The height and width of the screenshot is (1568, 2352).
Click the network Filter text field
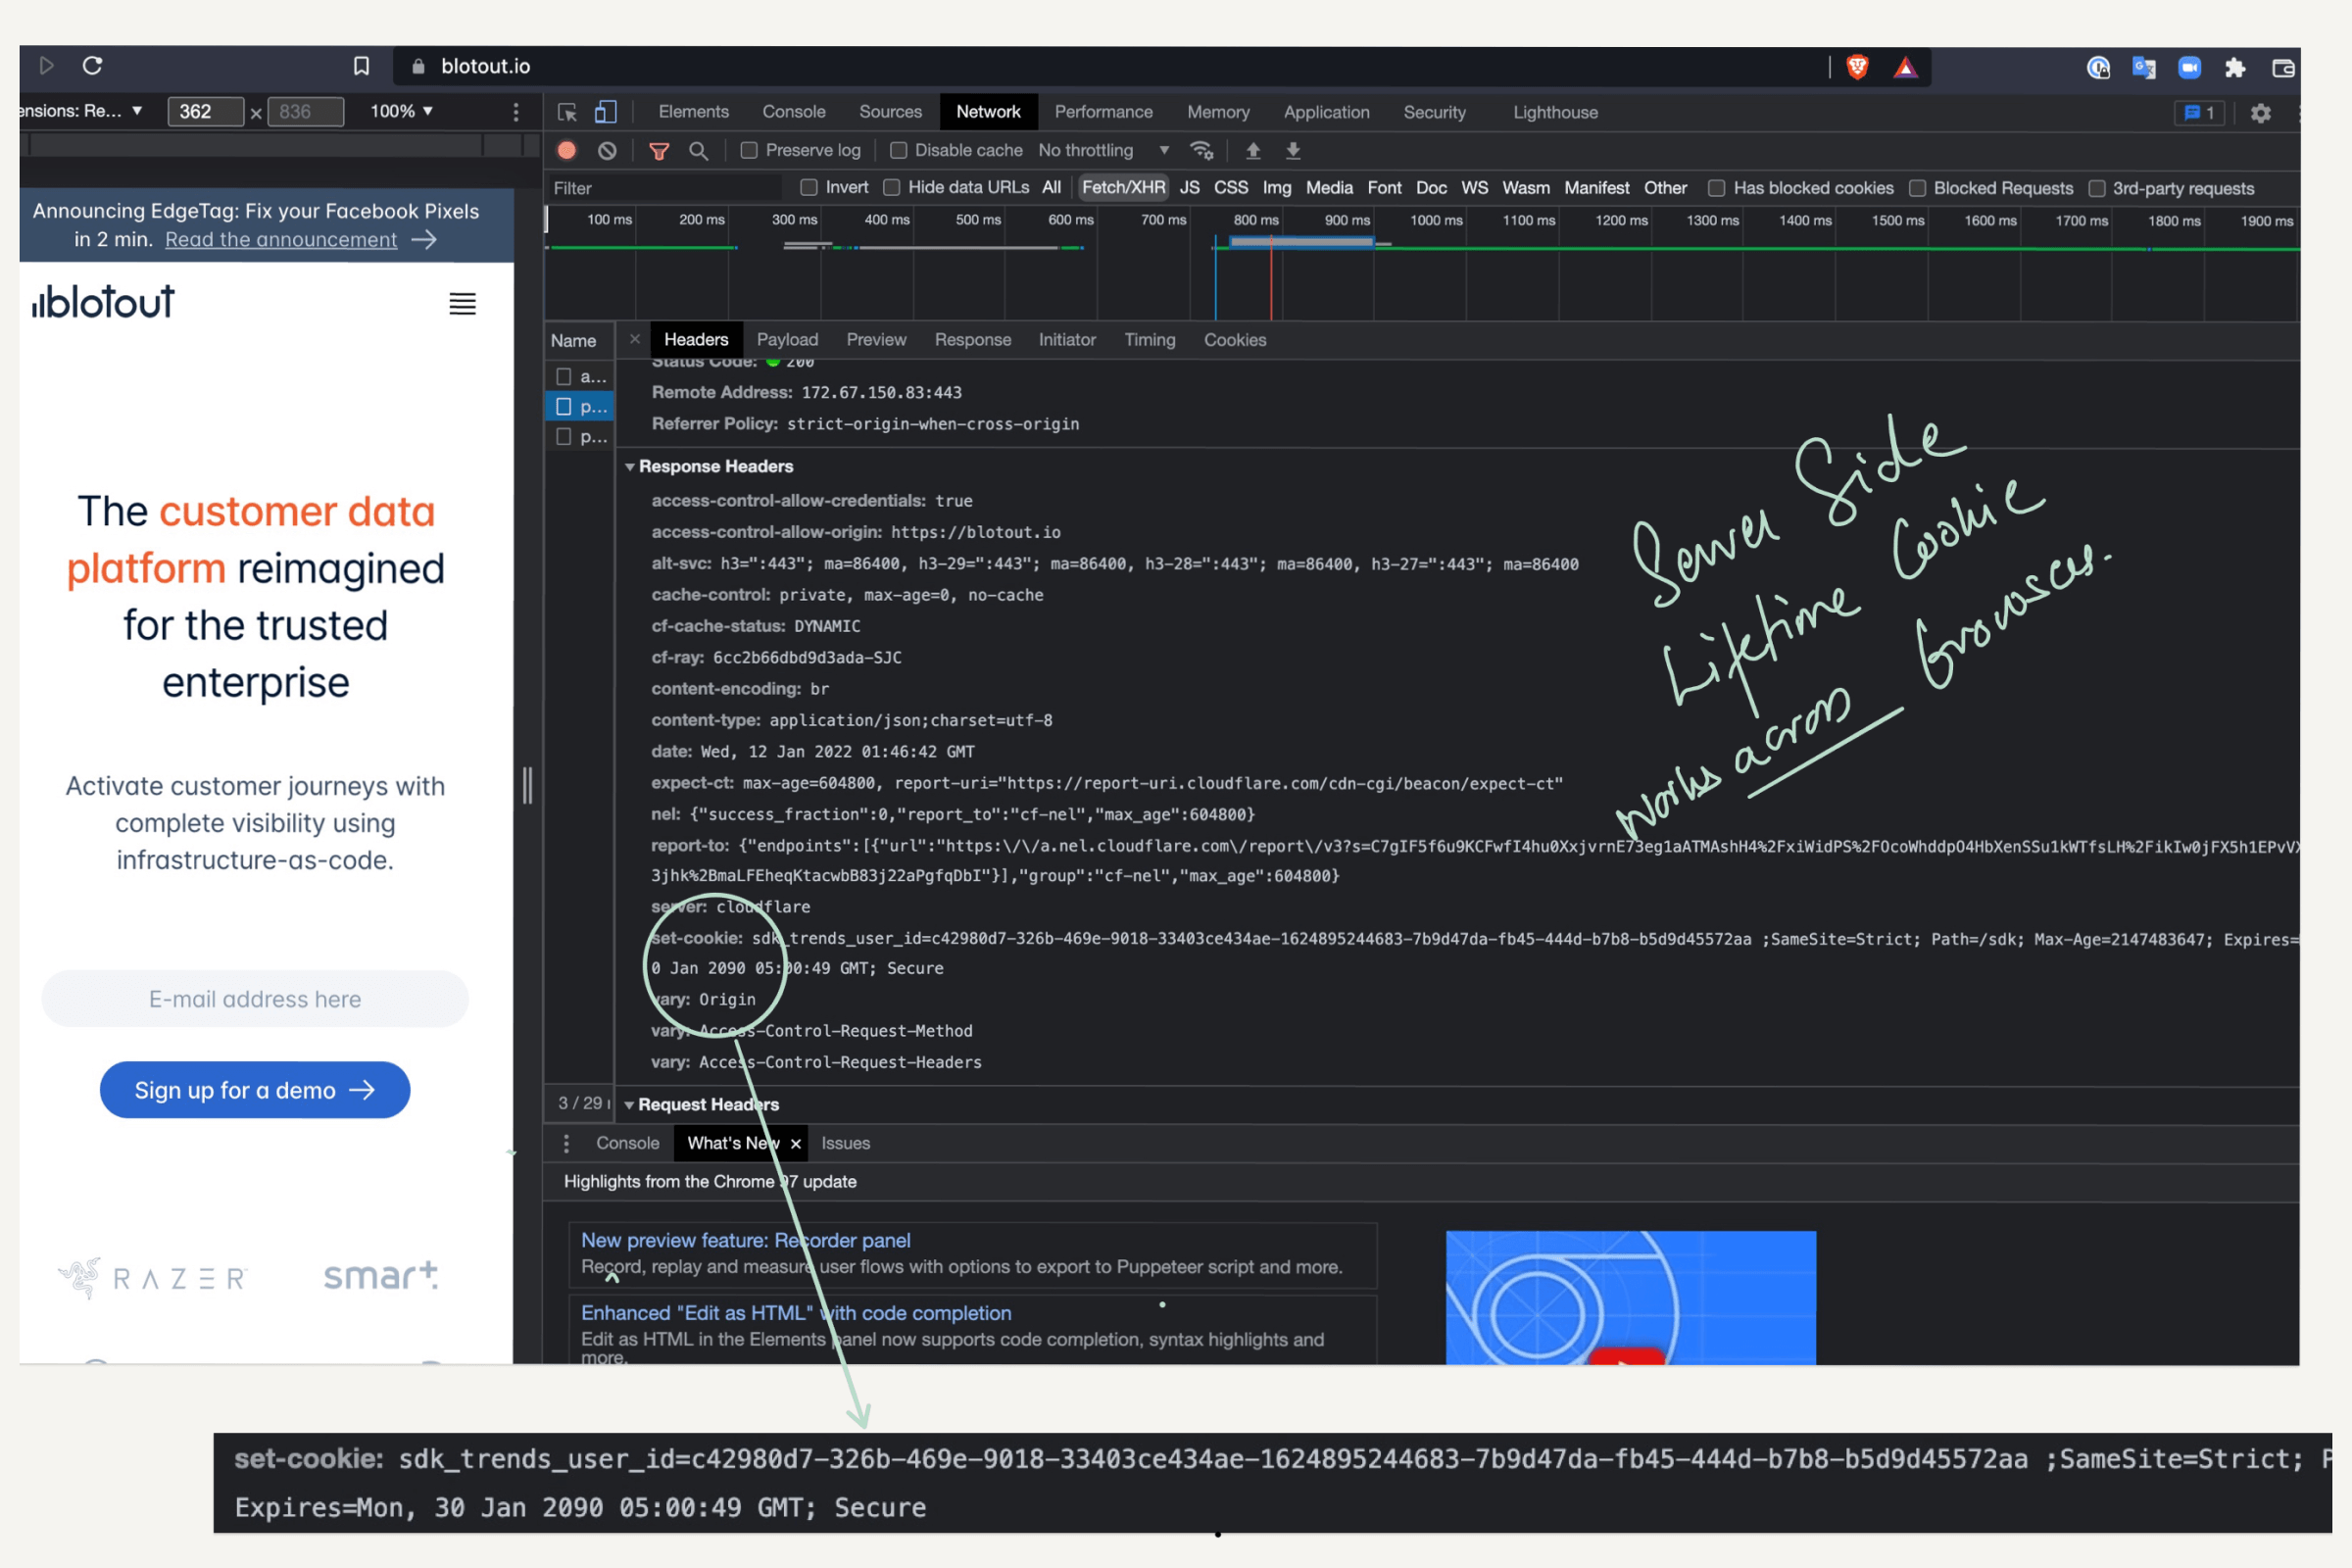coord(664,188)
